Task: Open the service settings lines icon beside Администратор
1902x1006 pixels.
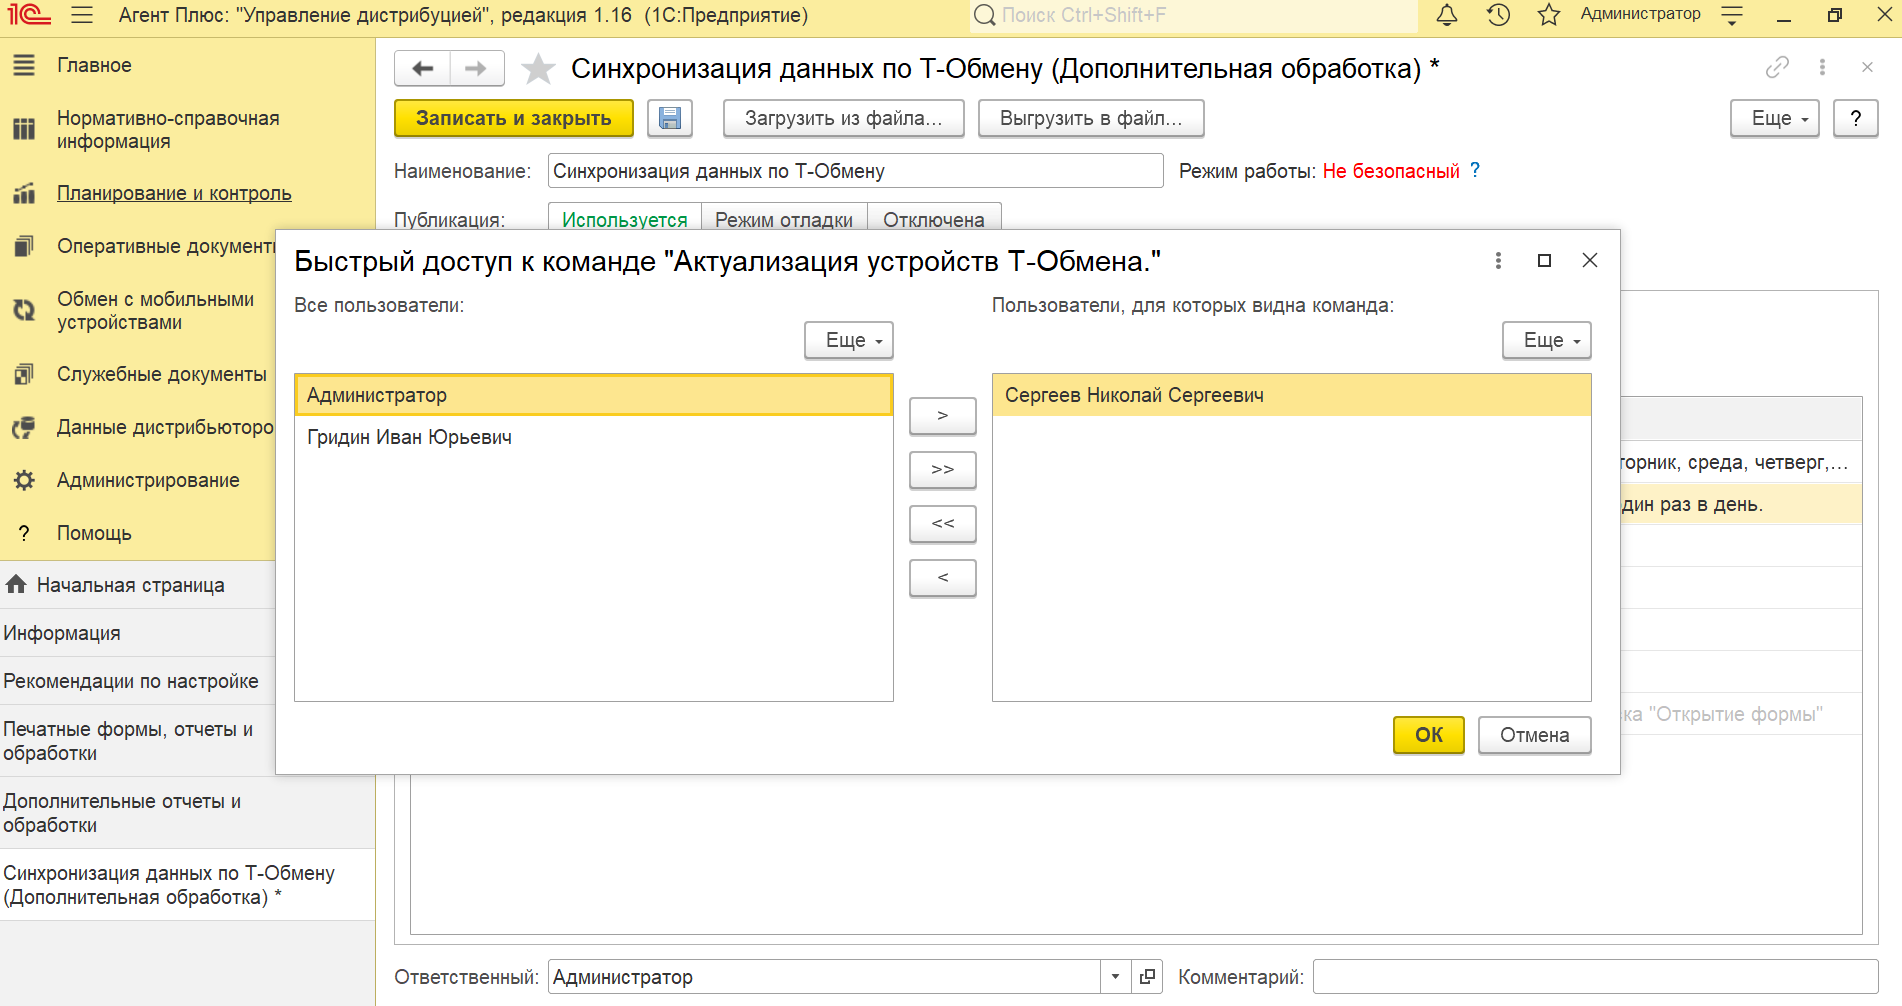Action: [x=1732, y=15]
